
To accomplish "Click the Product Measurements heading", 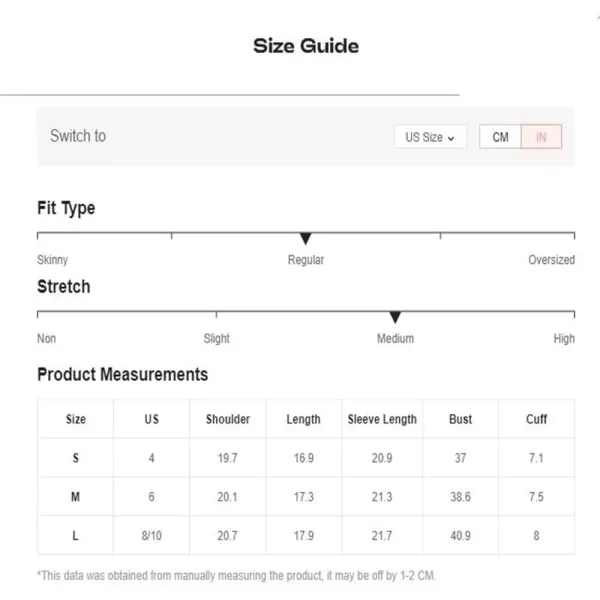I will point(122,374).
